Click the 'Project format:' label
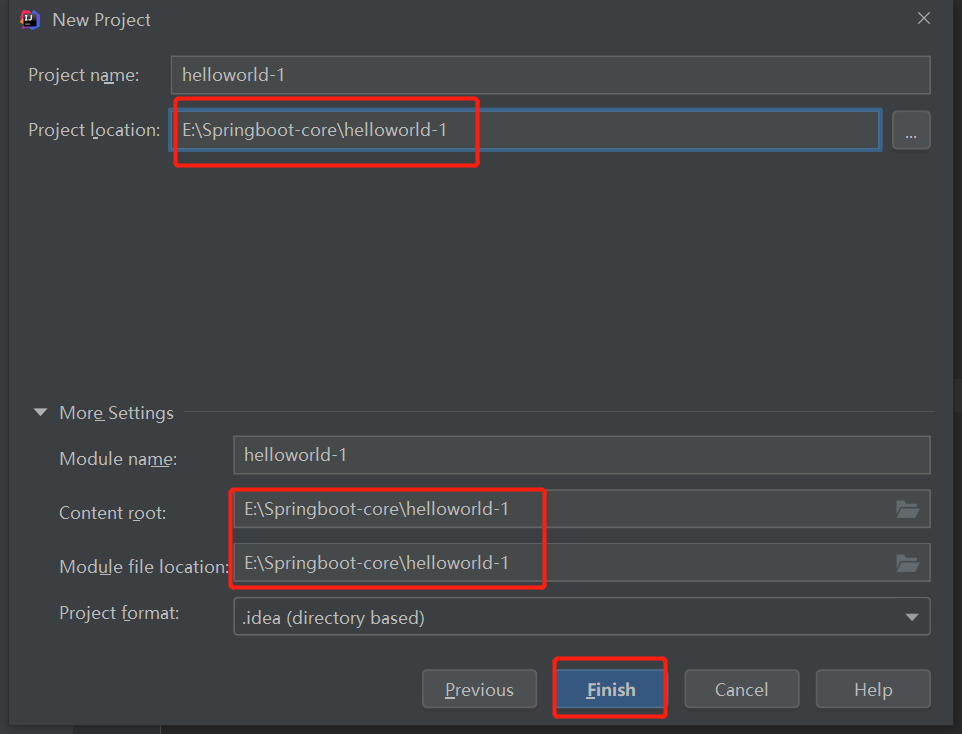 pos(119,612)
